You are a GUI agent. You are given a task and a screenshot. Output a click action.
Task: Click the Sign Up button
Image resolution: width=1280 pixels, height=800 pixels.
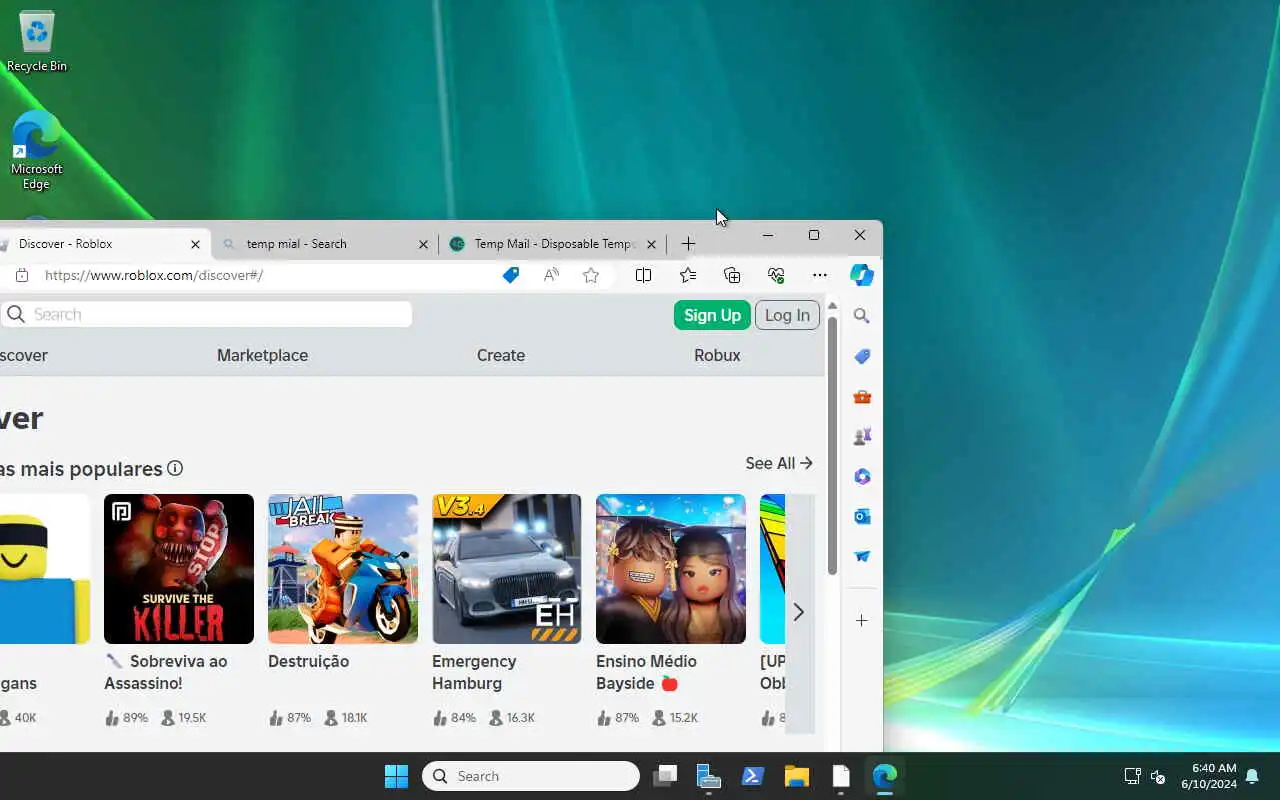click(x=712, y=315)
